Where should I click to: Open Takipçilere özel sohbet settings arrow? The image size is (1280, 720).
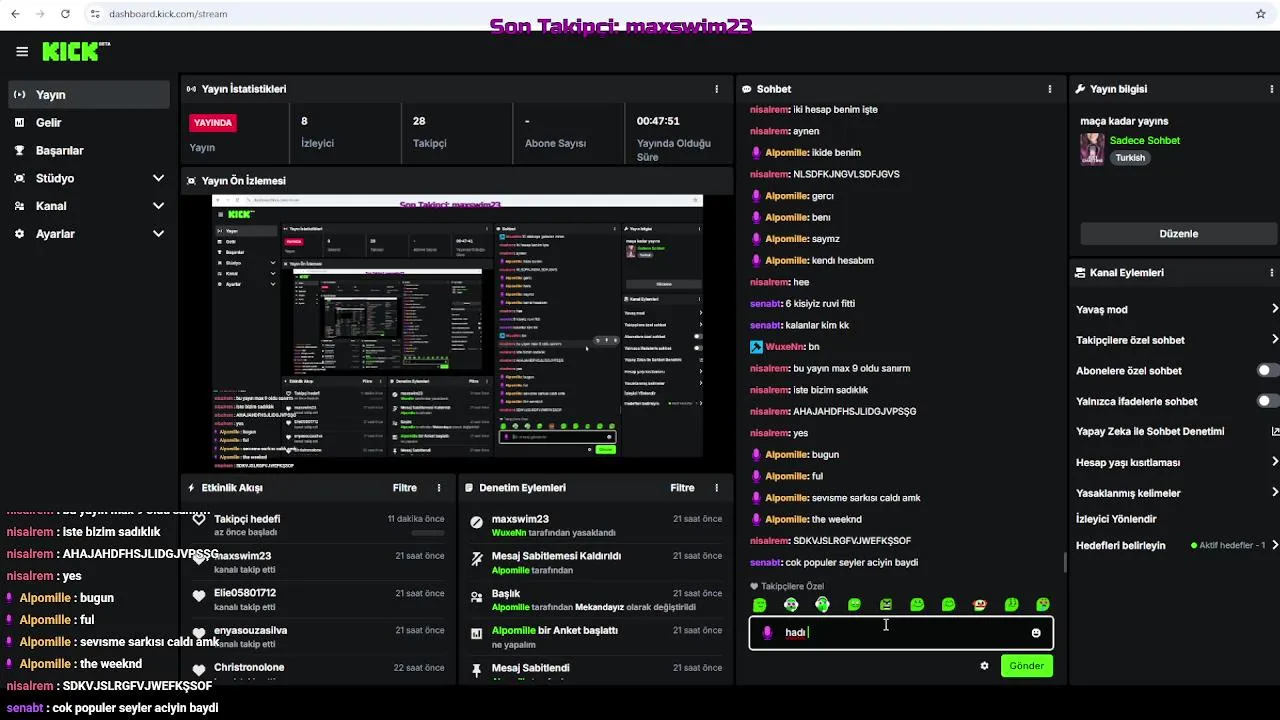tap(1275, 340)
